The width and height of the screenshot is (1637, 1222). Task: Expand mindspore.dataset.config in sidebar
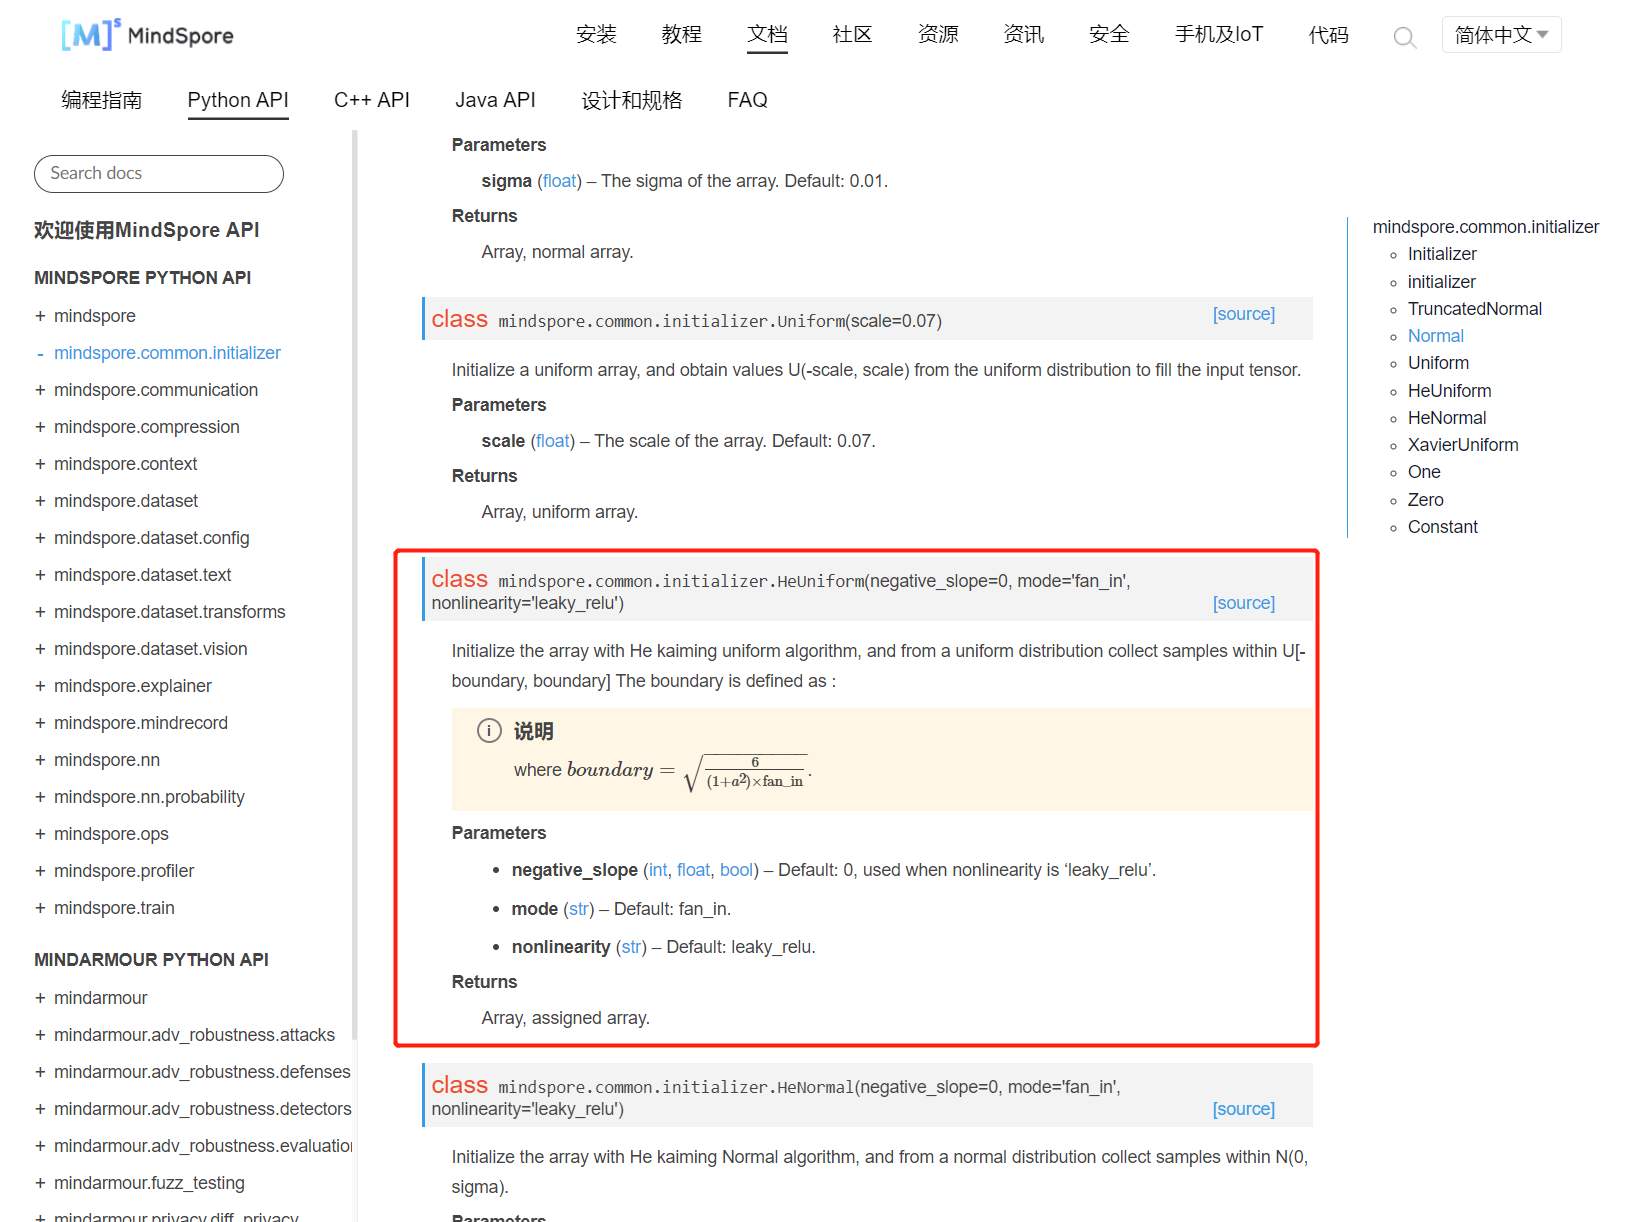[40, 538]
